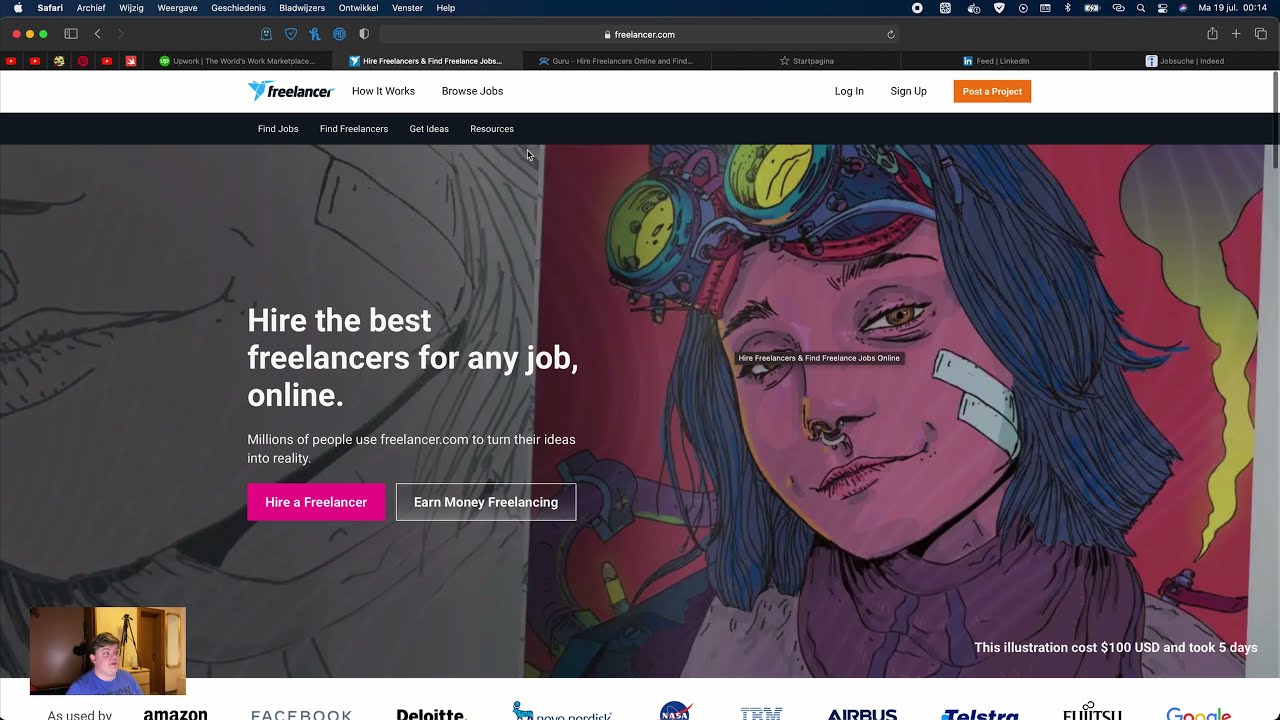The image size is (1280, 720).
Task: Open the pinned Pinterest tab
Action: coord(83,61)
